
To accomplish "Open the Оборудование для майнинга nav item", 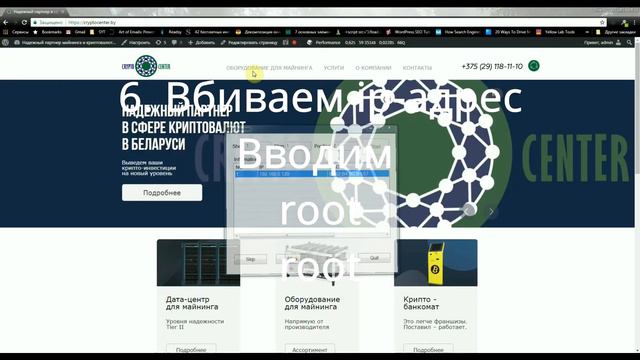I will pyautogui.click(x=269, y=68).
